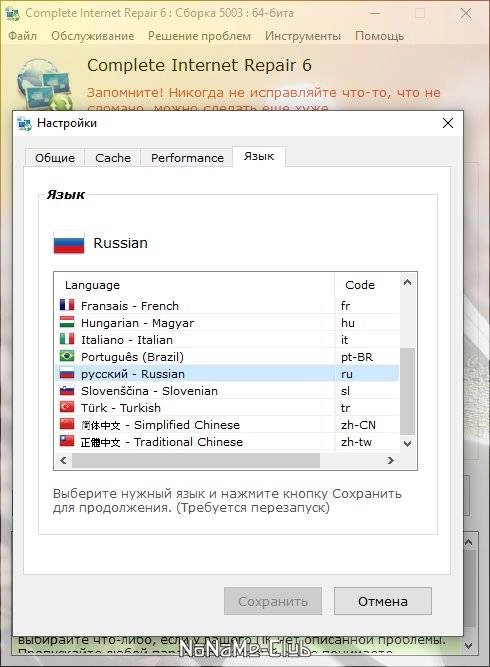The height and width of the screenshot is (667, 490).
Task: Click main window scroll down arrow behind dialog
Action: coord(469,645)
